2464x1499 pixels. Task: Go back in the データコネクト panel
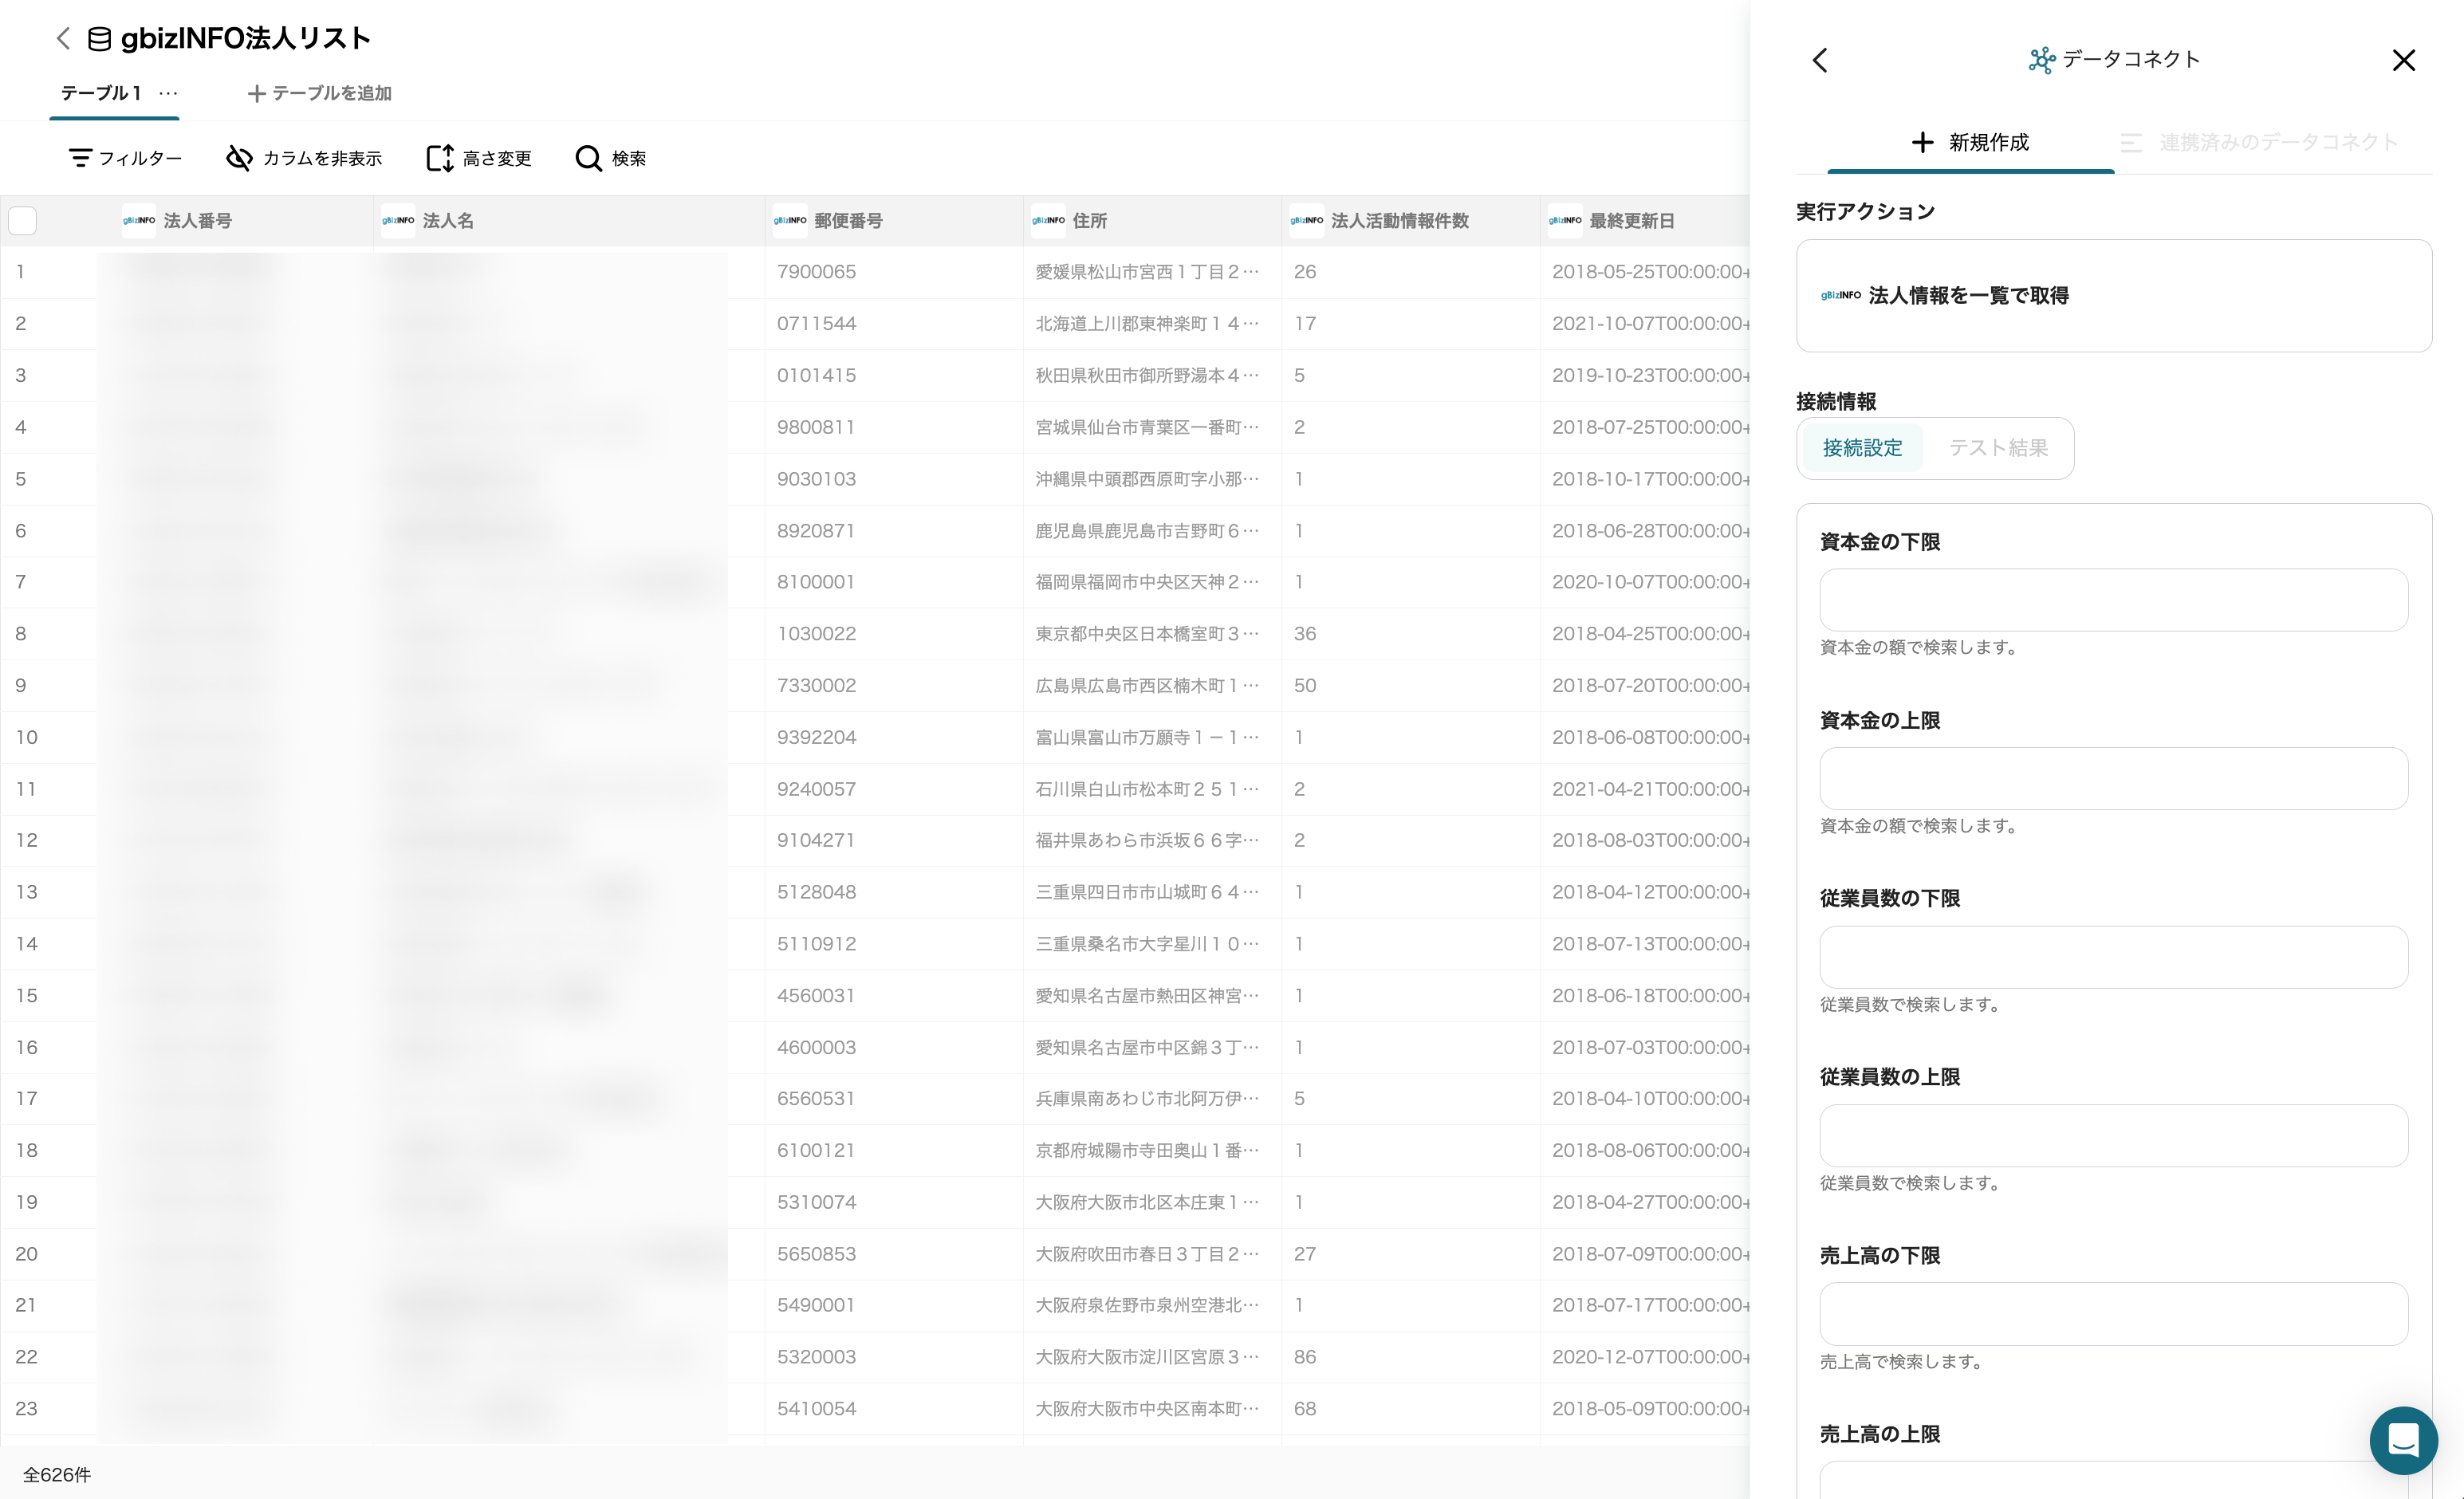1820,60
